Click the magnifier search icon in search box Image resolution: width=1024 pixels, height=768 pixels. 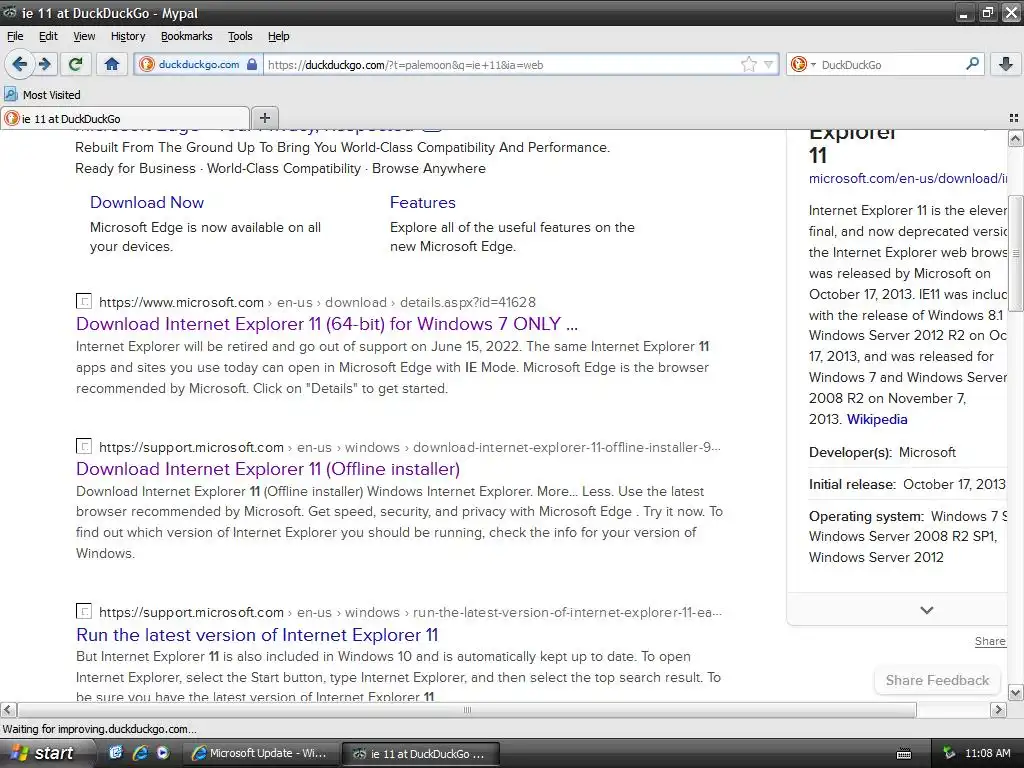[x=972, y=64]
